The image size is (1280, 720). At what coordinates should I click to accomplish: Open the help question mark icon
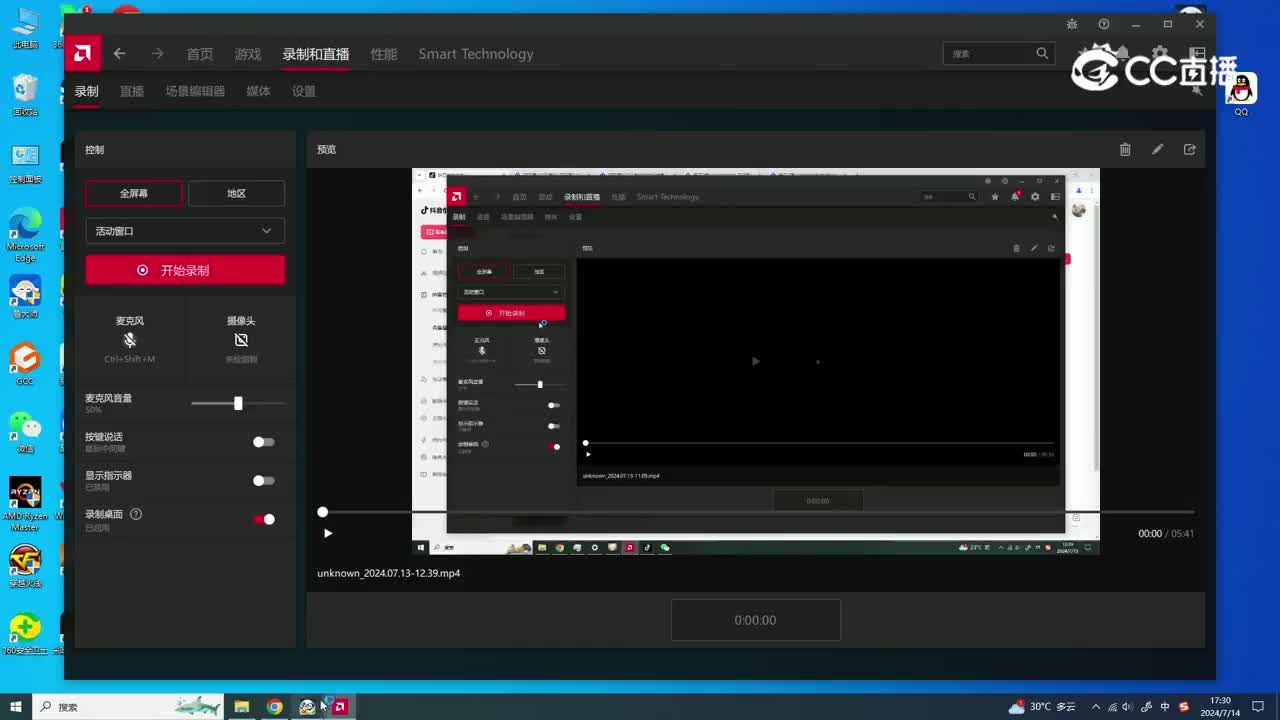tap(1104, 24)
